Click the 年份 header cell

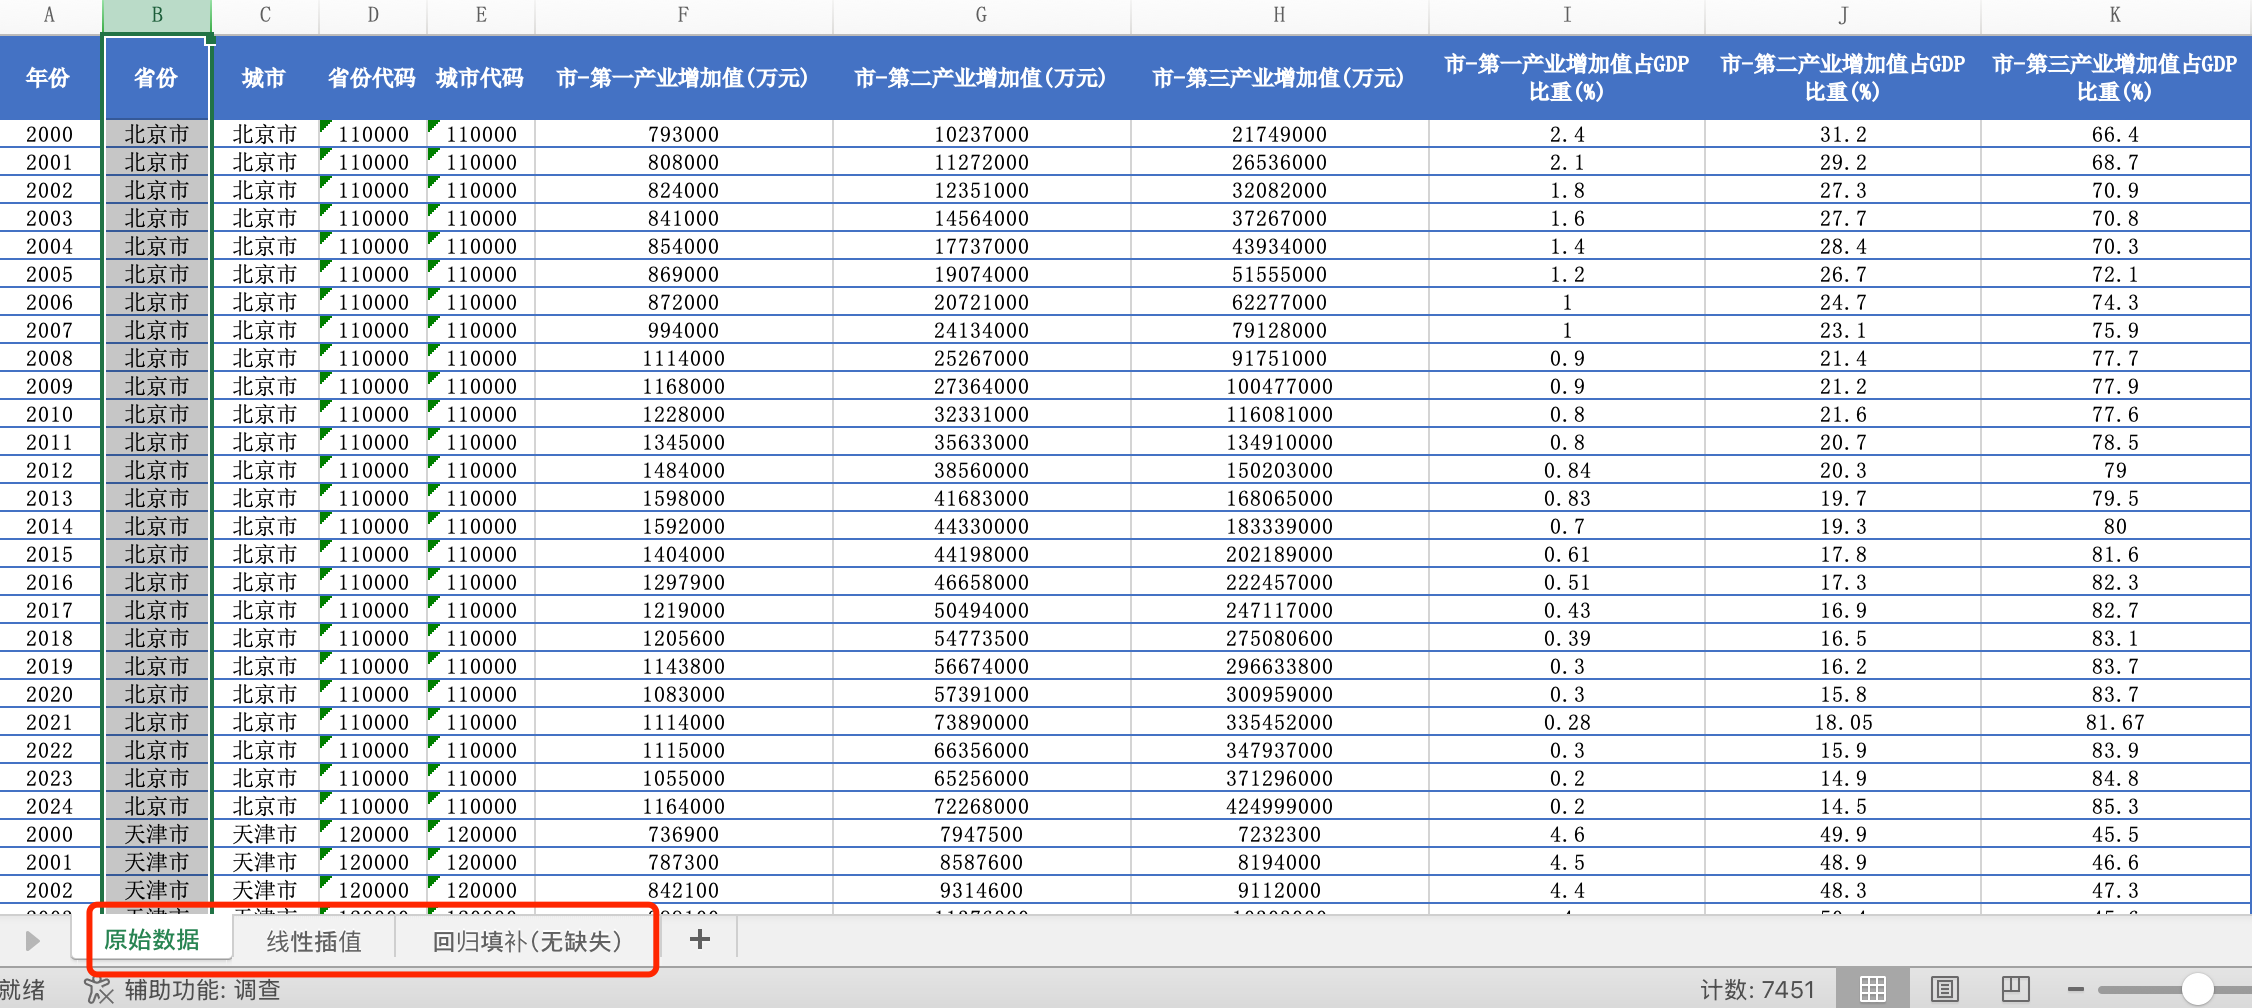(x=50, y=78)
